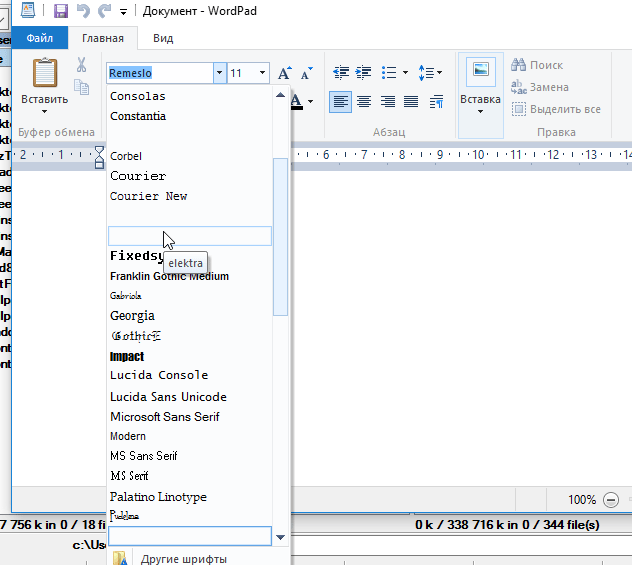
Task: Click Замена replace button
Action: click(x=540, y=87)
